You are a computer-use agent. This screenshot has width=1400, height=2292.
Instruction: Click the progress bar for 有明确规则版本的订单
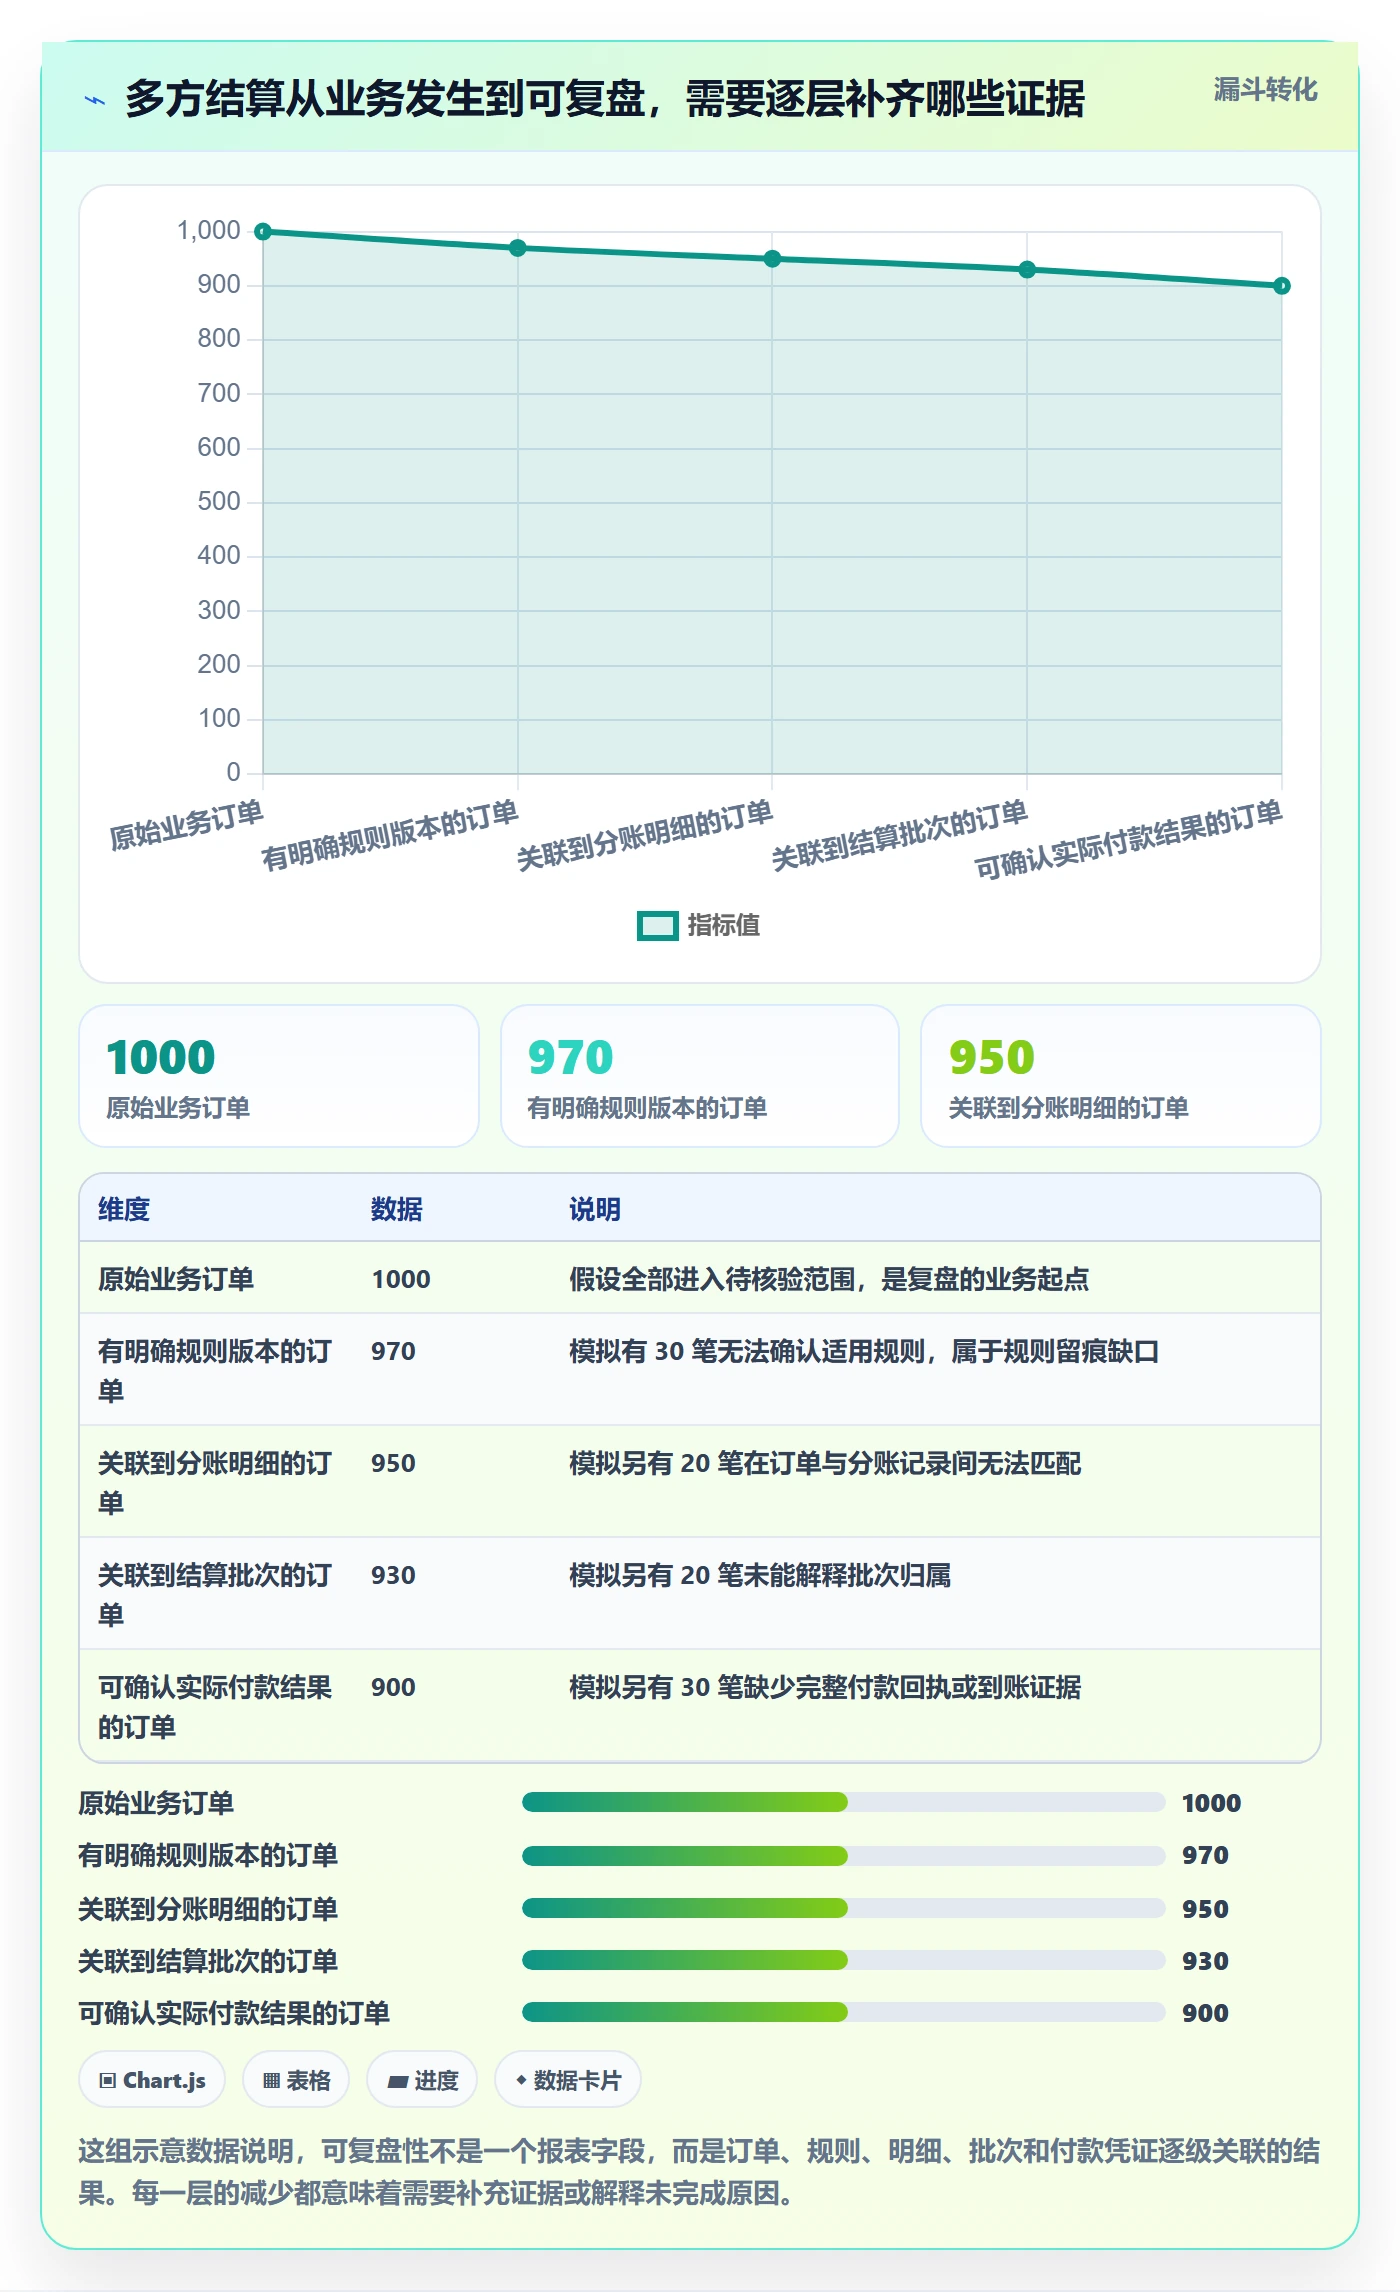(x=844, y=1856)
